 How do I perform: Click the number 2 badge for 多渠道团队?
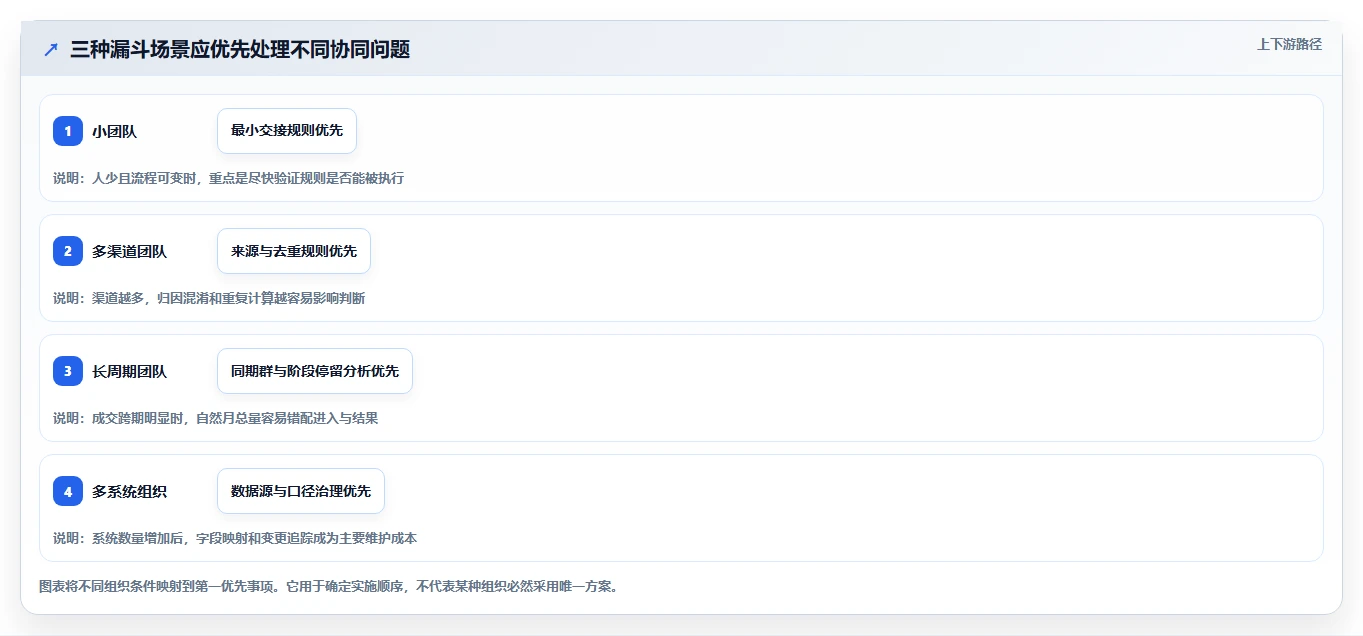tap(68, 251)
